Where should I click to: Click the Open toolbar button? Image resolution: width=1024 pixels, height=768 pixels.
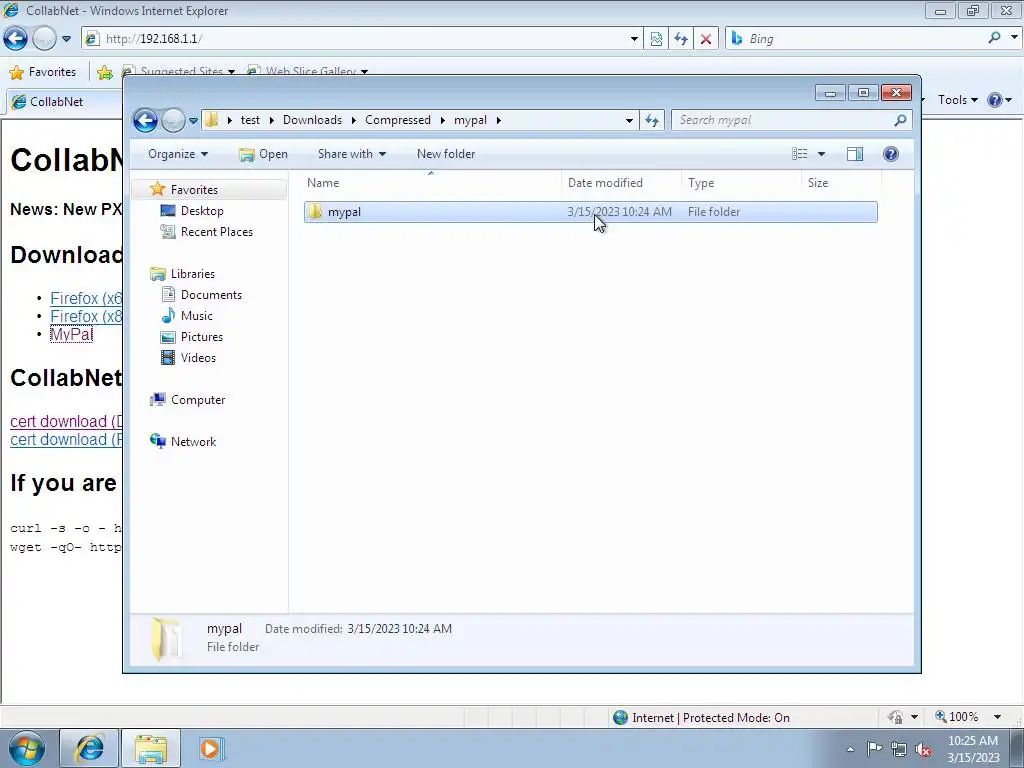pos(263,154)
